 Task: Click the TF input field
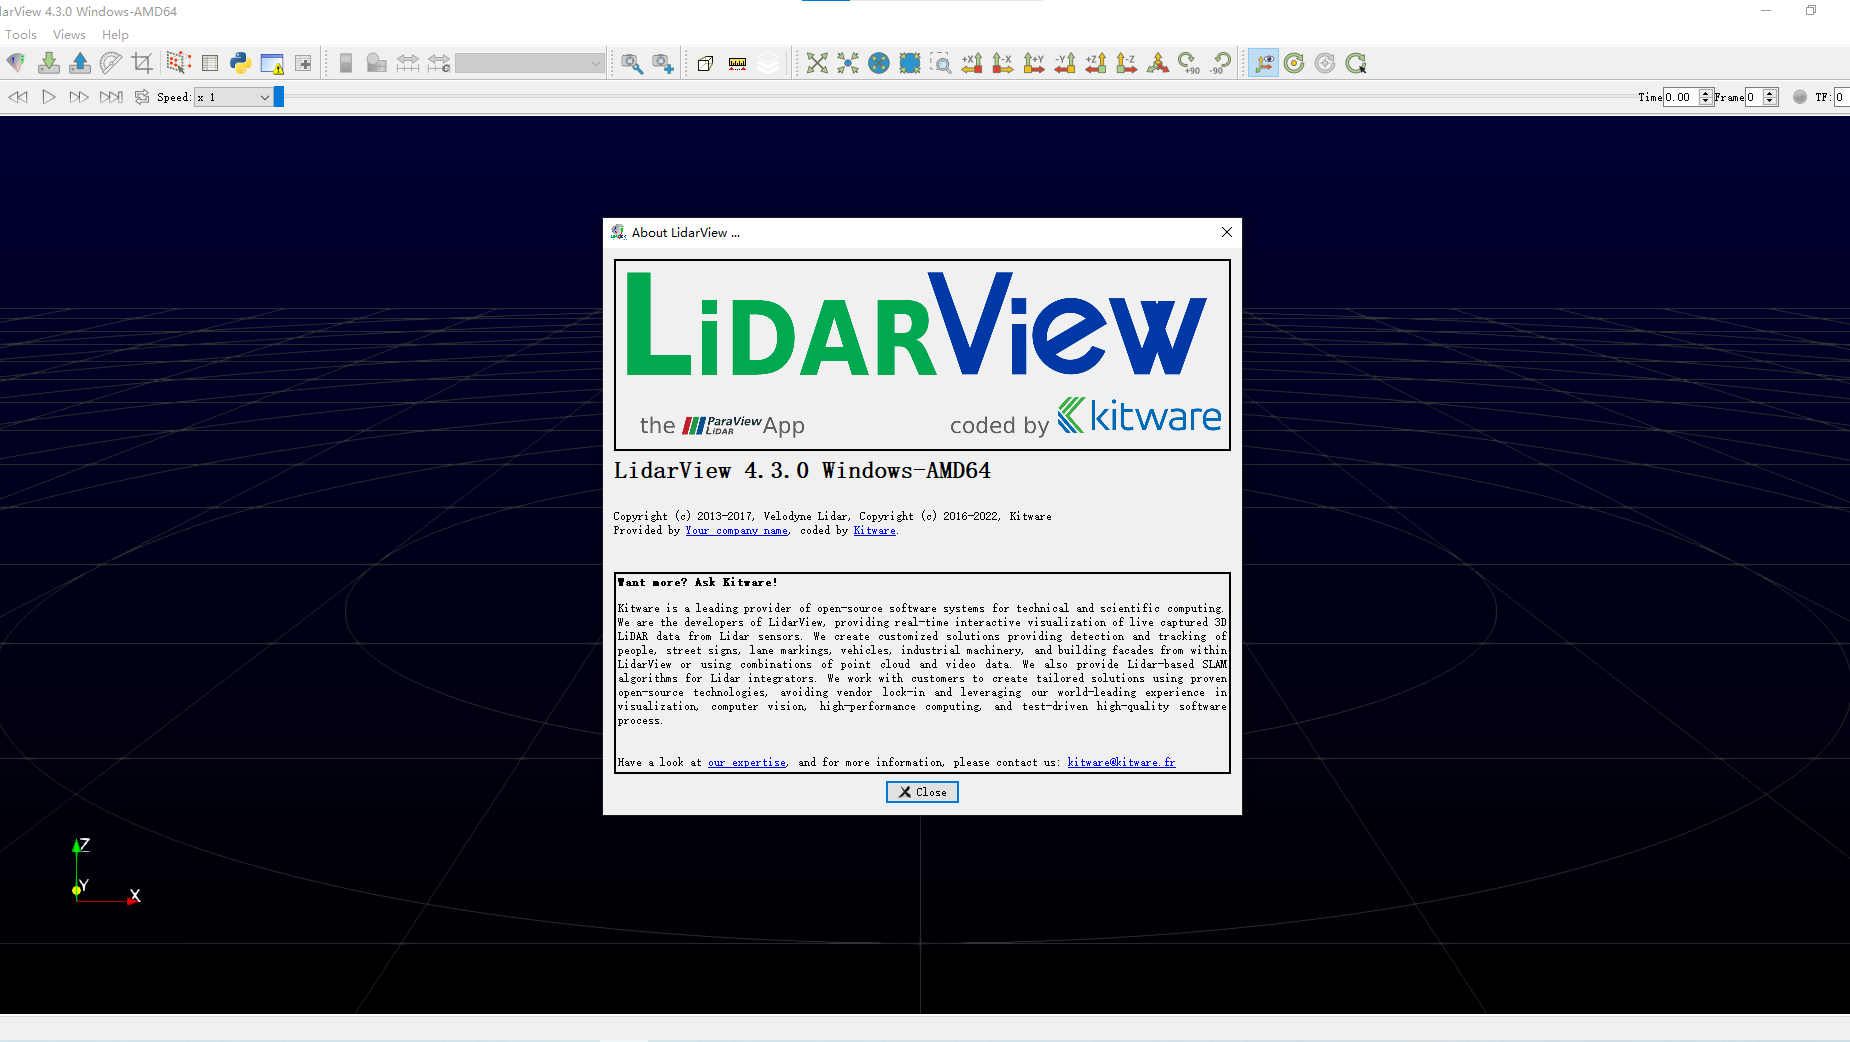pyautogui.click(x=1842, y=97)
